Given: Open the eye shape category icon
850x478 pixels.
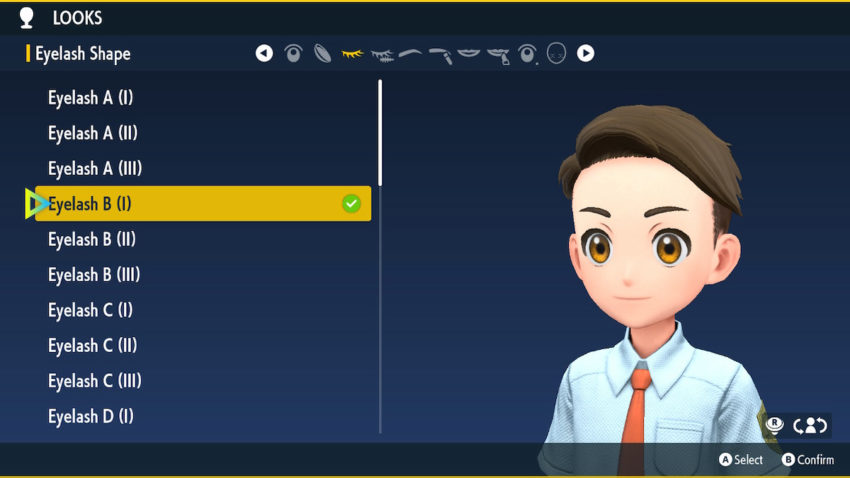Looking at the screenshot, I should [293, 53].
